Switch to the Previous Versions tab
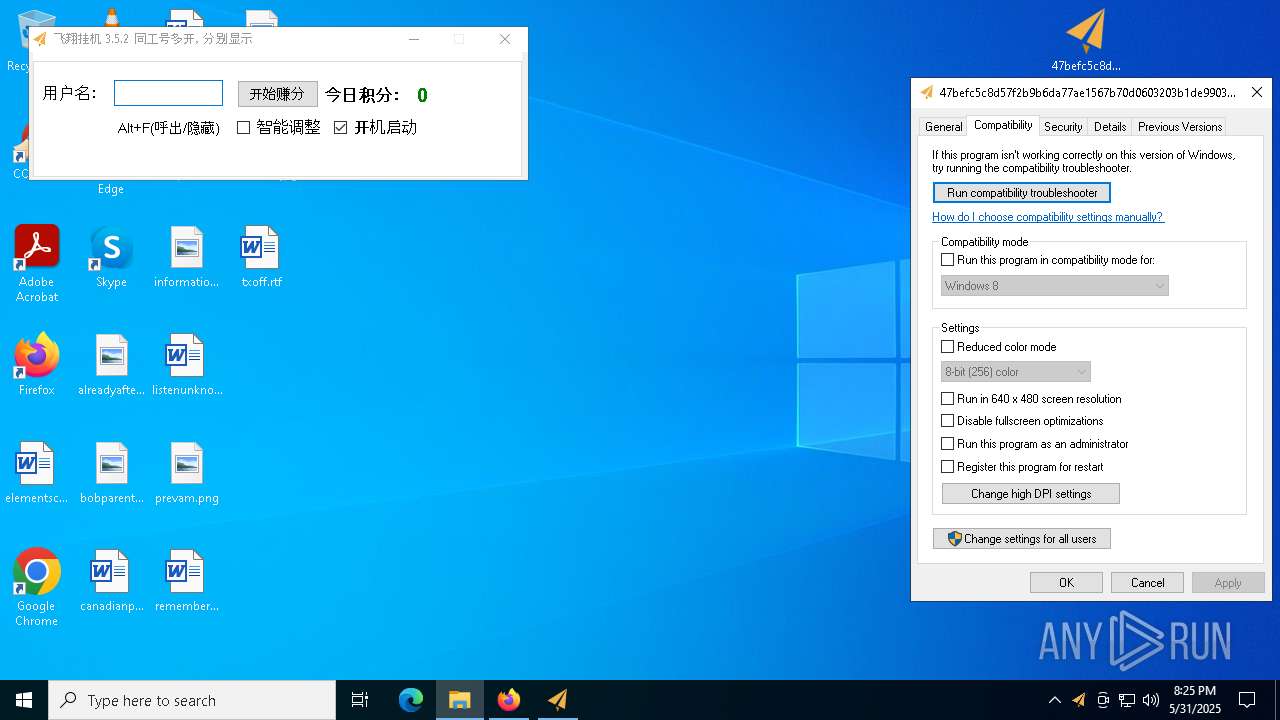 1180,127
